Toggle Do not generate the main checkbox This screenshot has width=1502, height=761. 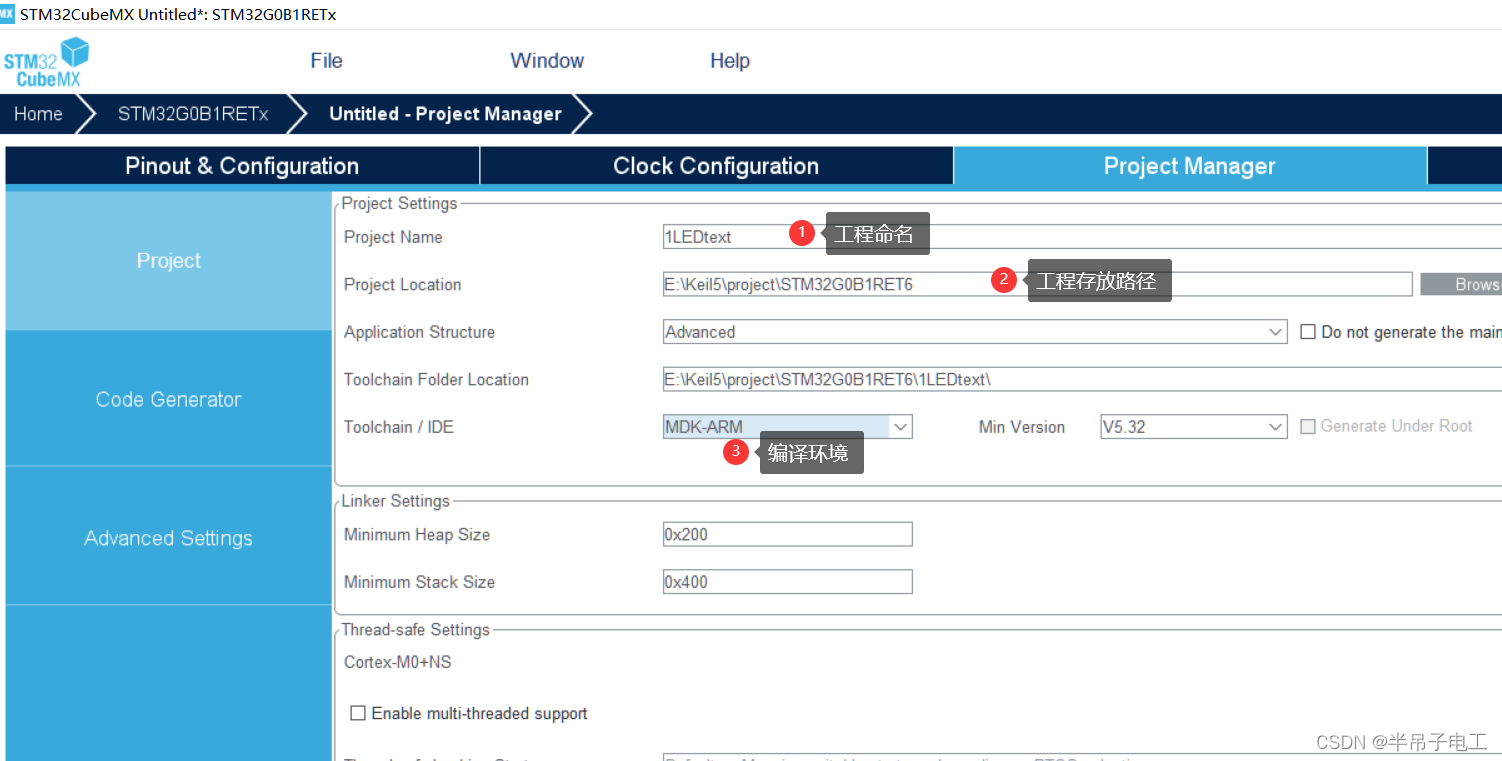coord(1308,332)
